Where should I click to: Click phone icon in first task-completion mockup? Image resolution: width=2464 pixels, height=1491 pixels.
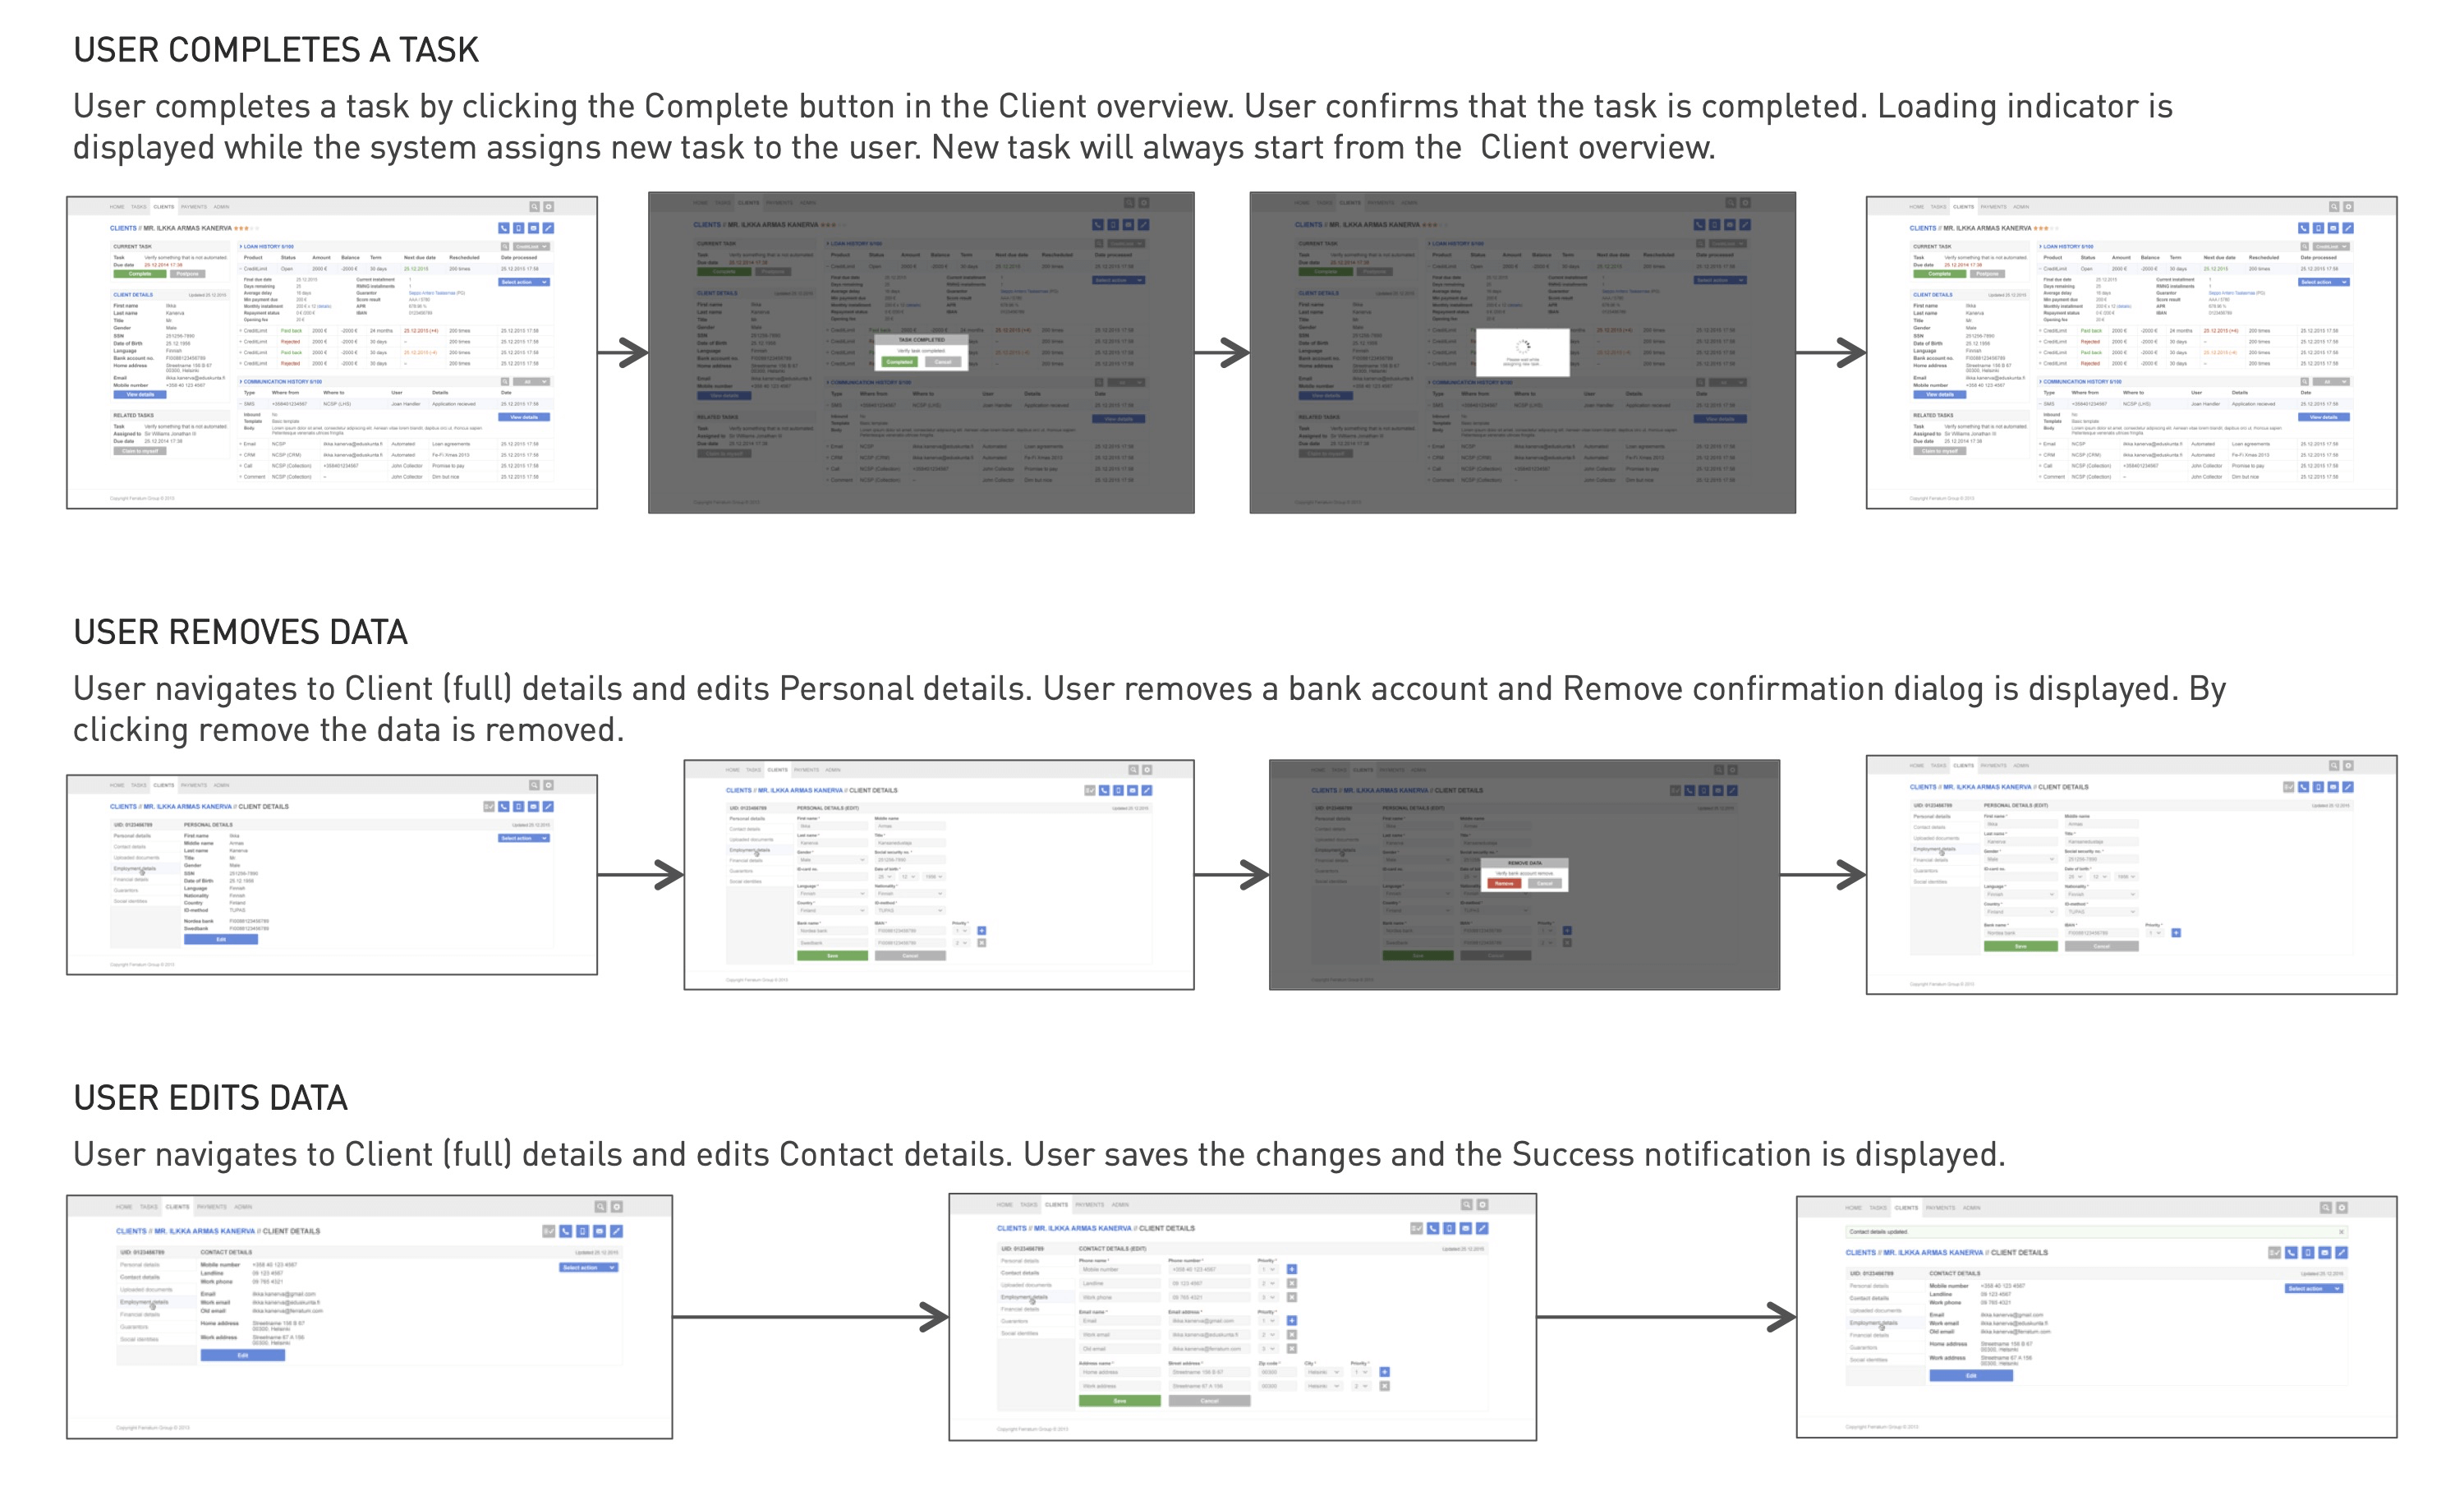click(x=504, y=228)
